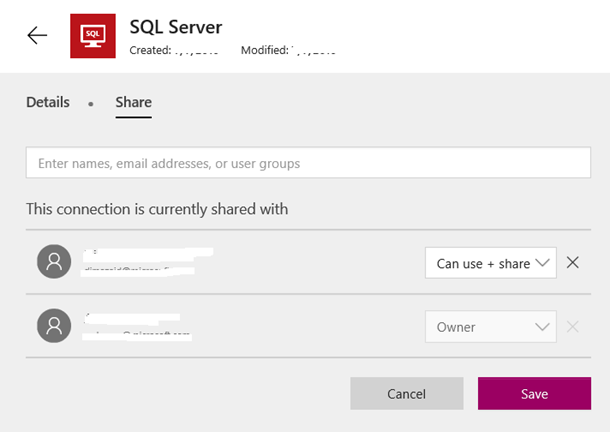610x432 pixels.
Task: Click the 'Created:' date label
Action: (150, 50)
